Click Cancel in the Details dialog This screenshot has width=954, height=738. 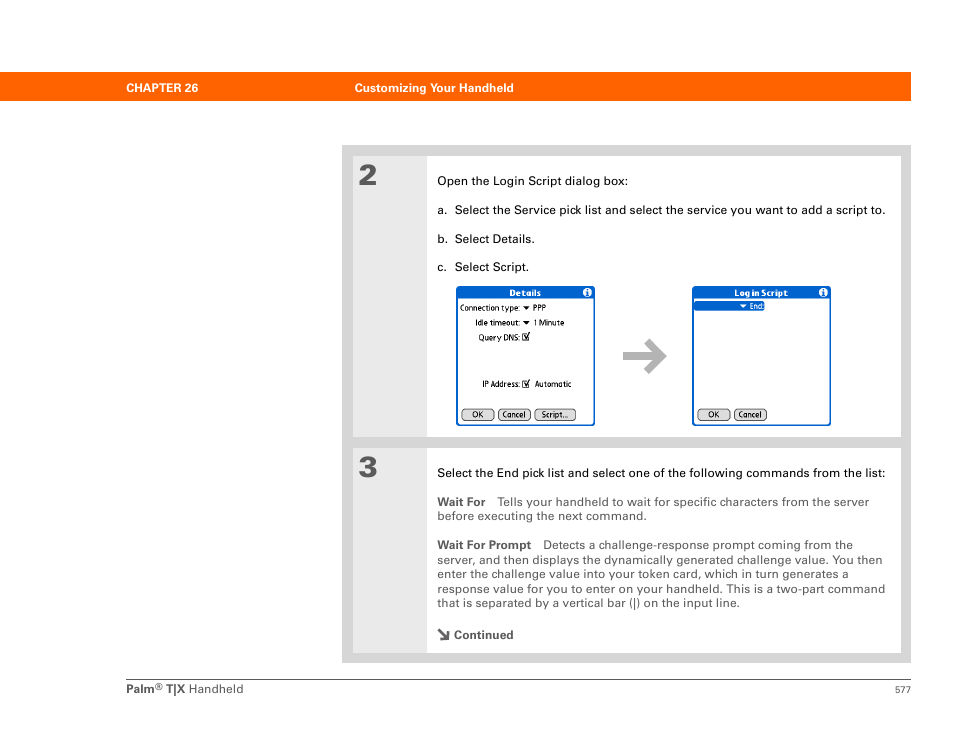[514, 415]
